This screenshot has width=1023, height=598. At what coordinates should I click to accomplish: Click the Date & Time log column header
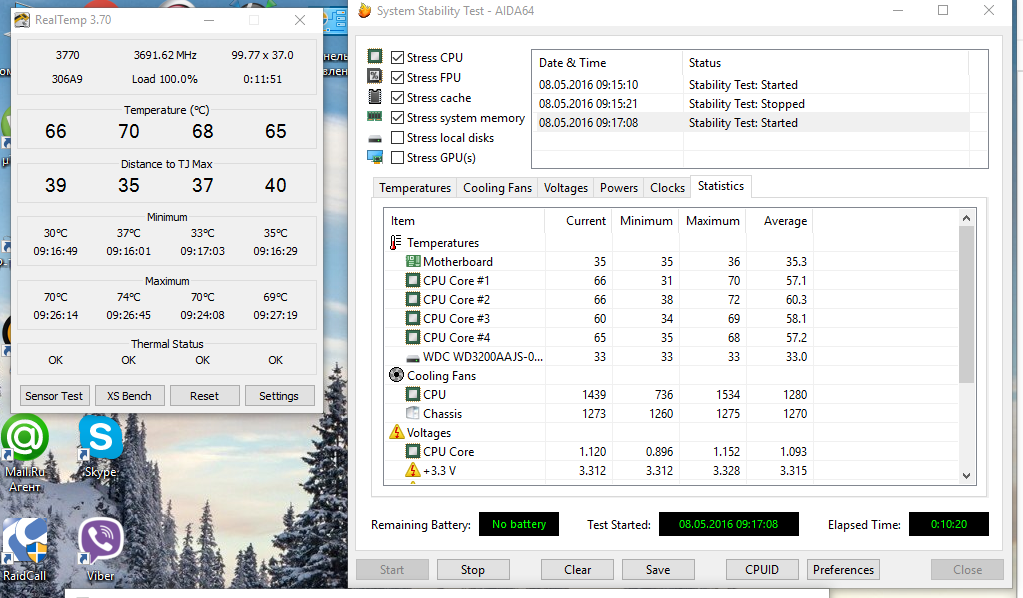(607, 63)
